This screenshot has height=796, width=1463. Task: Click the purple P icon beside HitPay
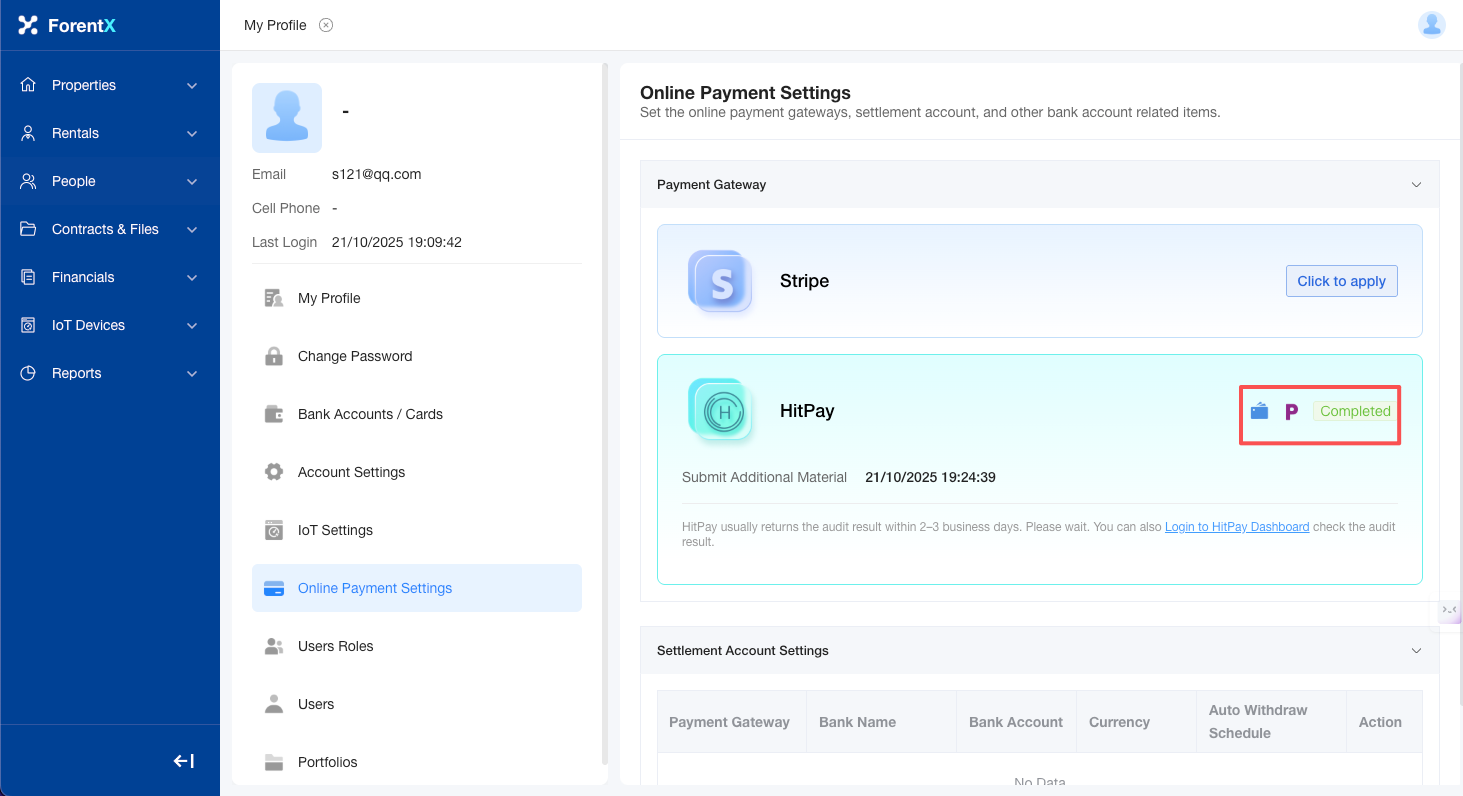(x=1291, y=411)
